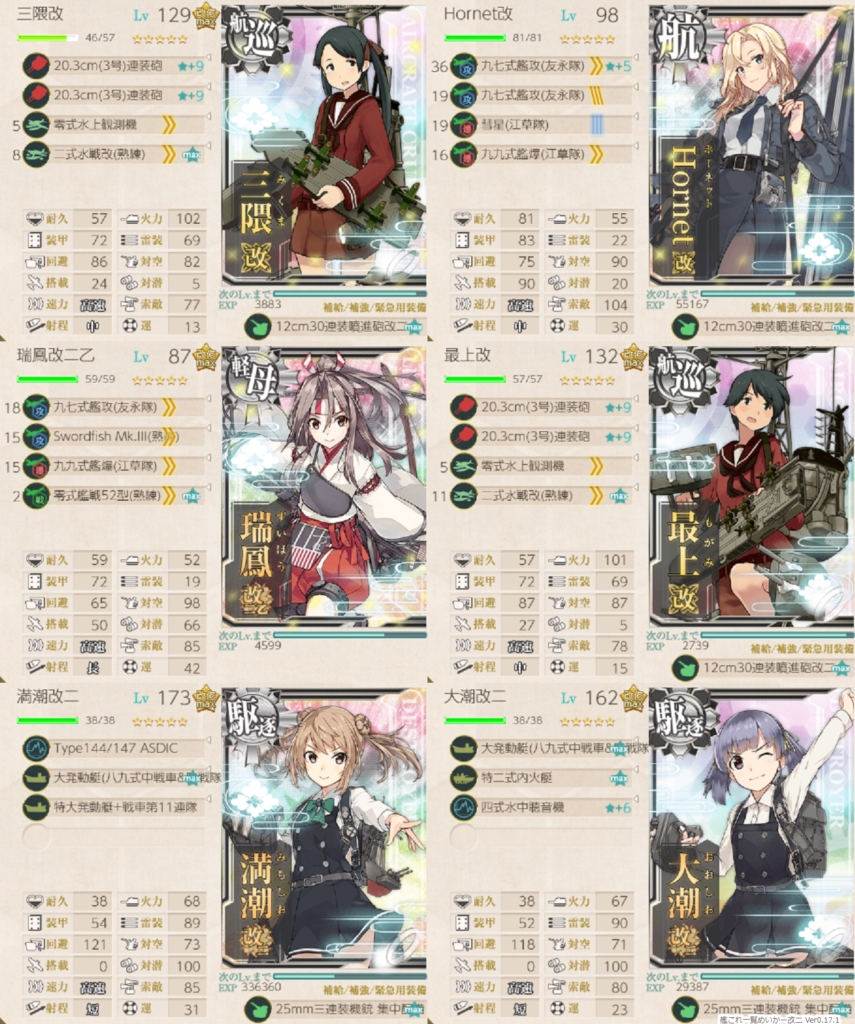Click the sonar icon beside 四式水中聴音機
The width and height of the screenshot is (855, 1024).
pos(463,807)
